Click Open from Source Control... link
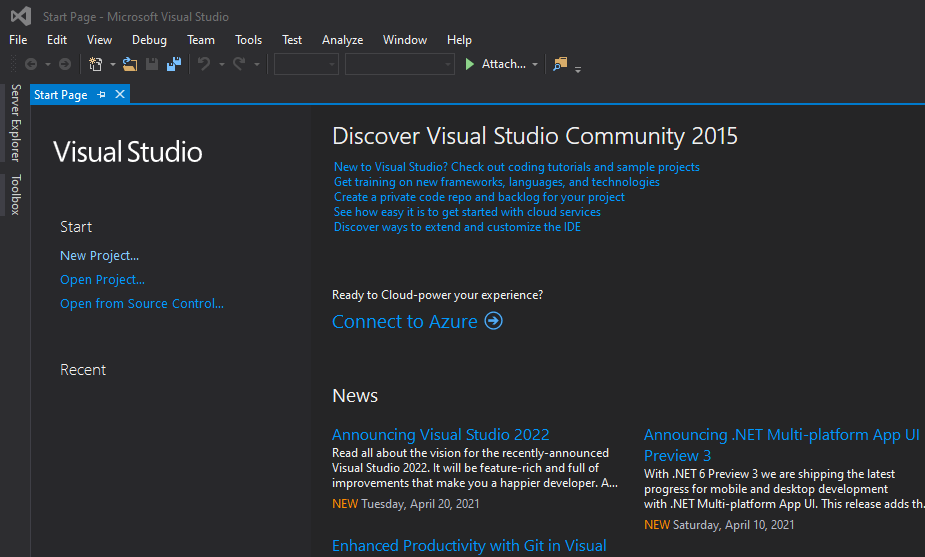Image resolution: width=925 pixels, height=557 pixels. point(142,303)
